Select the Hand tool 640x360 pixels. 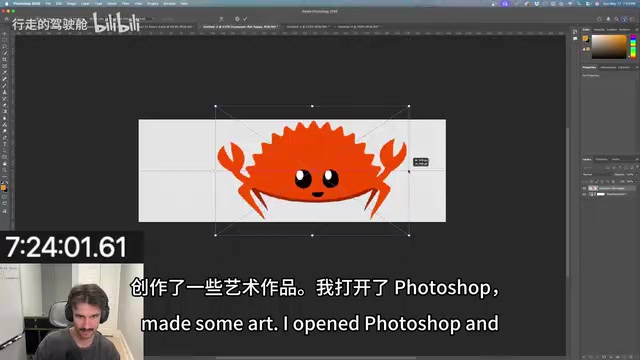(x=4, y=164)
